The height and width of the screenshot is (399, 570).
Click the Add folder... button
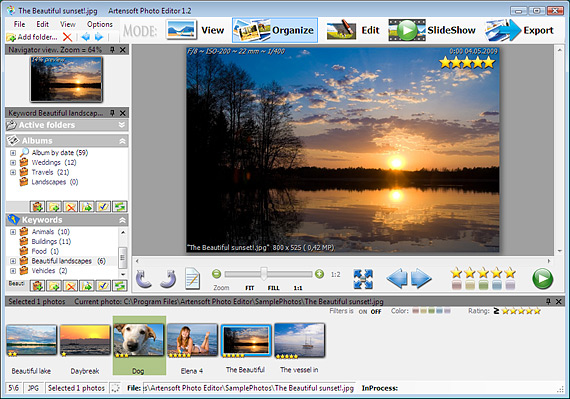point(32,37)
